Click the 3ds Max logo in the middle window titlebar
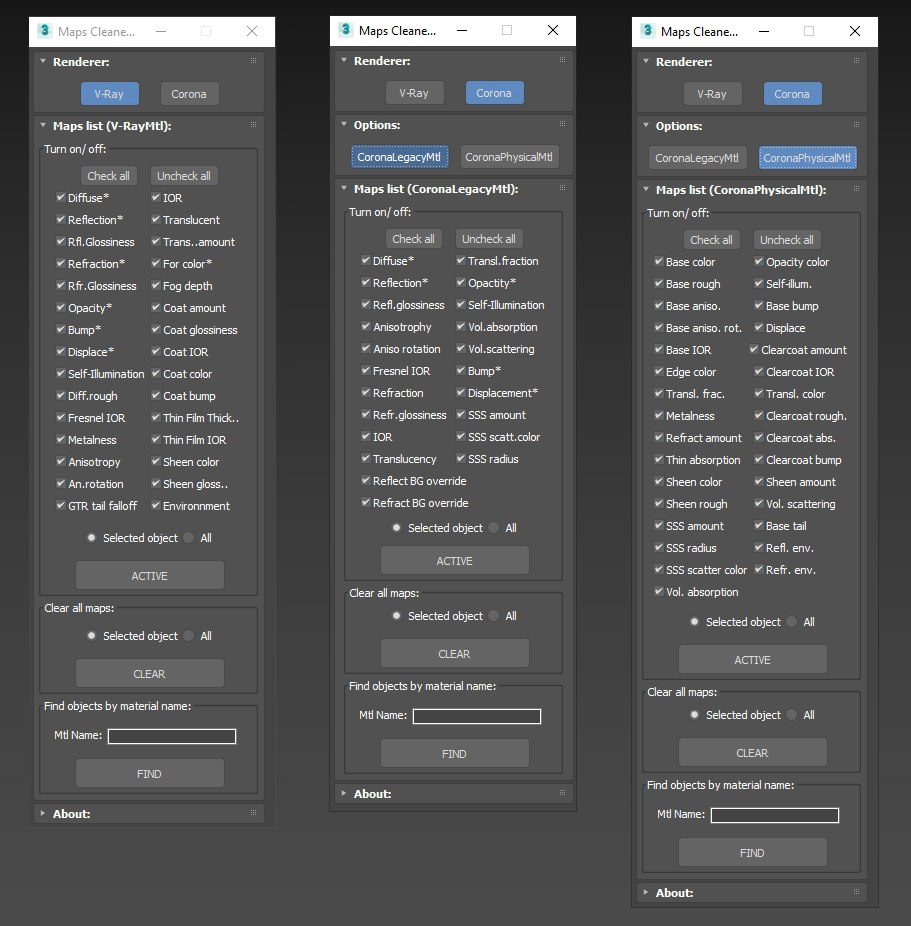Screen dimensions: 911x926 tap(347, 31)
